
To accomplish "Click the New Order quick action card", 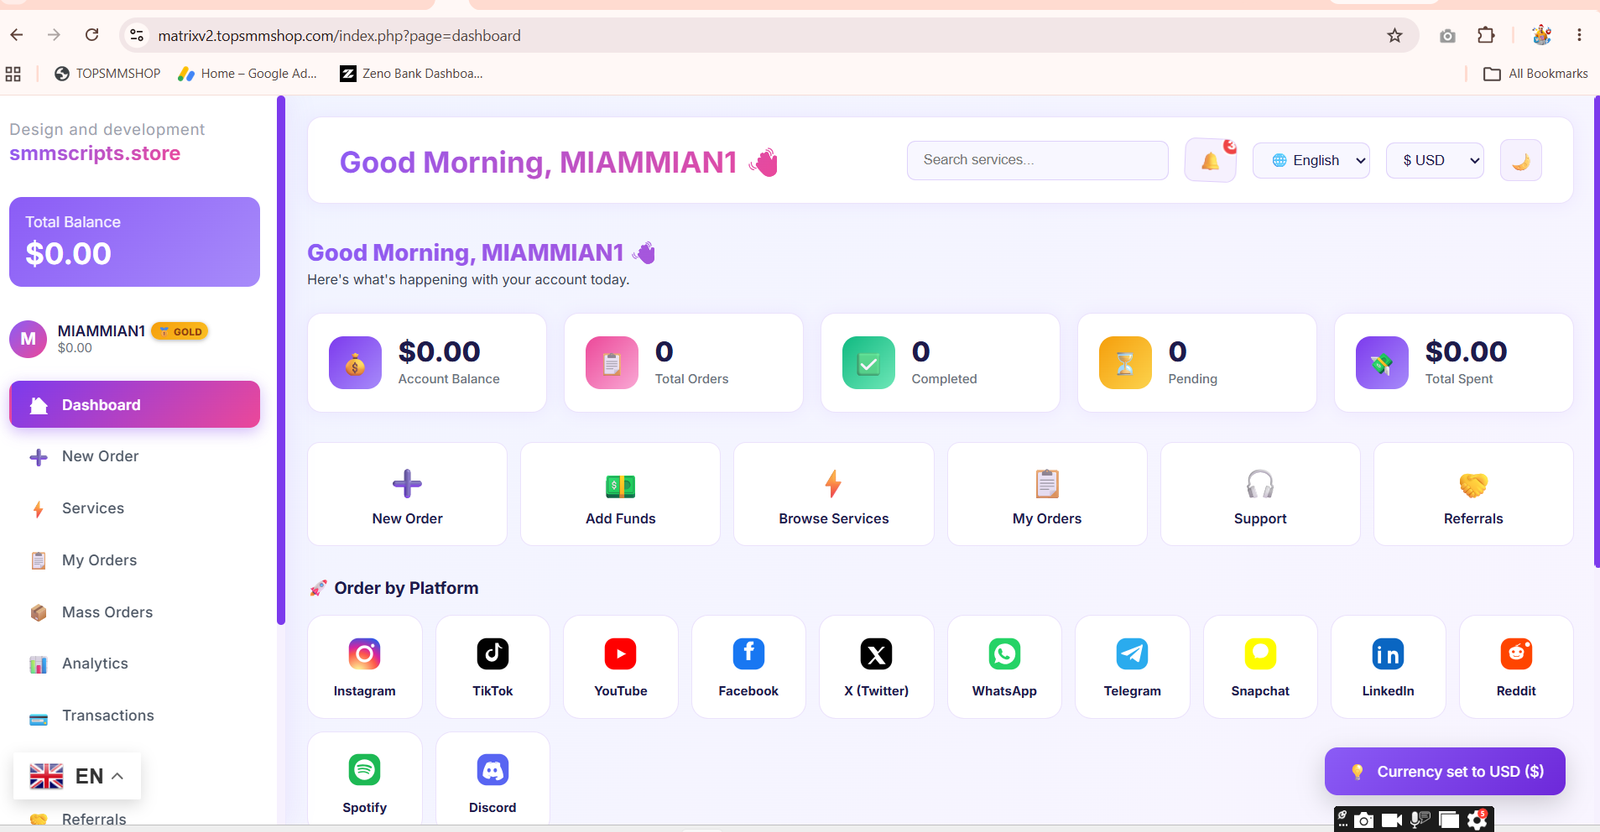I will click(407, 494).
